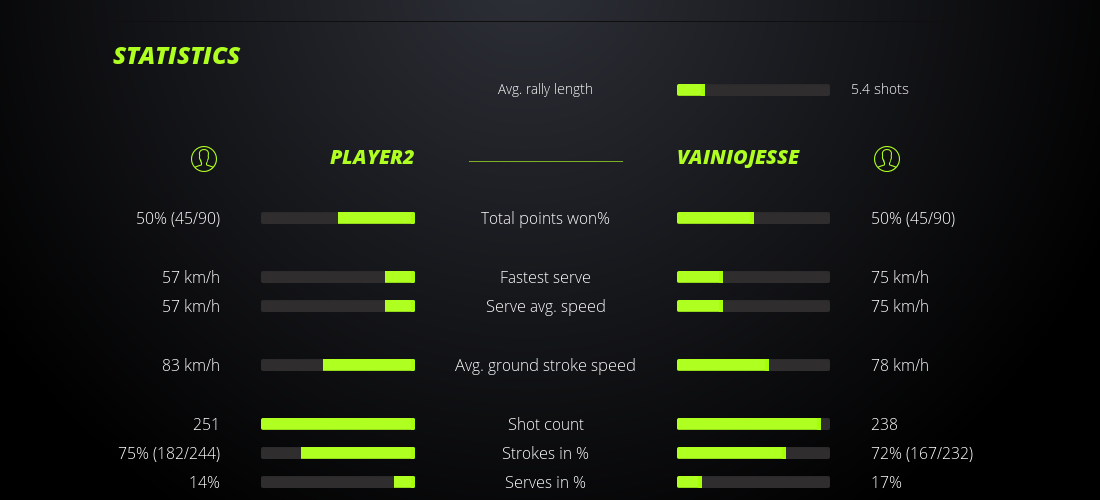The height and width of the screenshot is (500, 1100).
Task: Click the PLAYER2 profile avatar icon
Action: pyautogui.click(x=204, y=158)
